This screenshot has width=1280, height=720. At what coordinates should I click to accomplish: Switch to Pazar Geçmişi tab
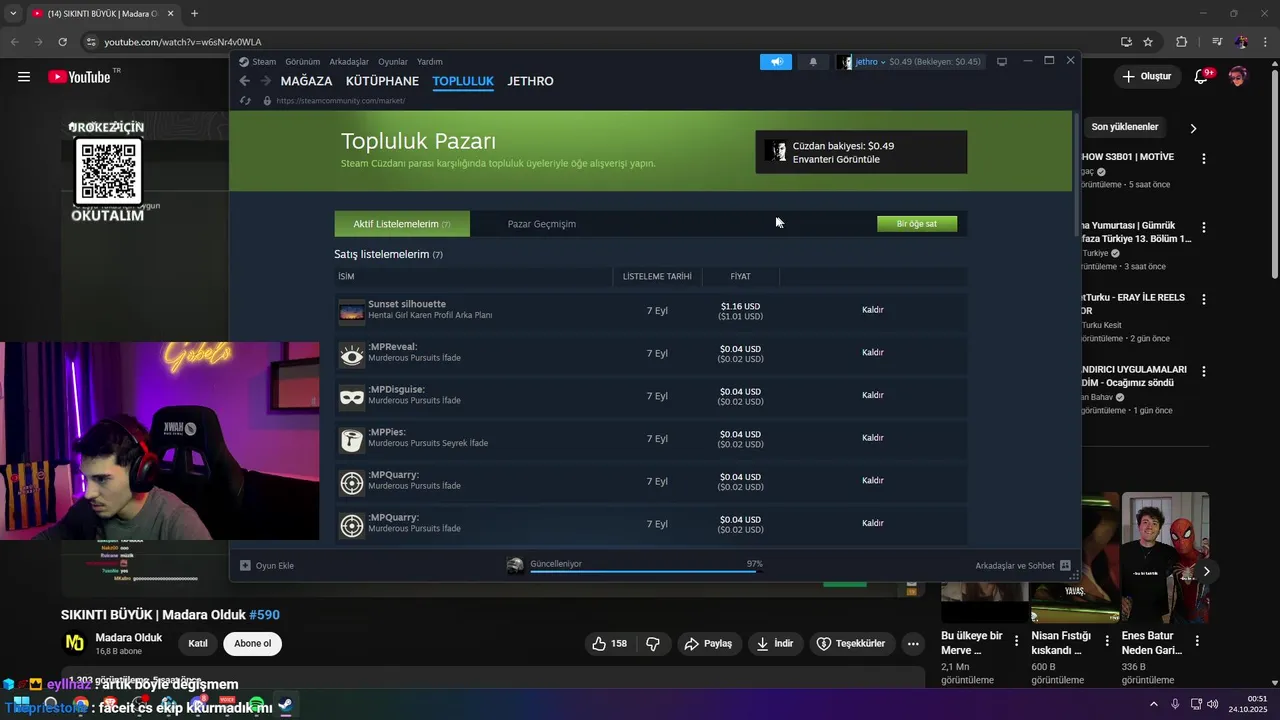542,224
